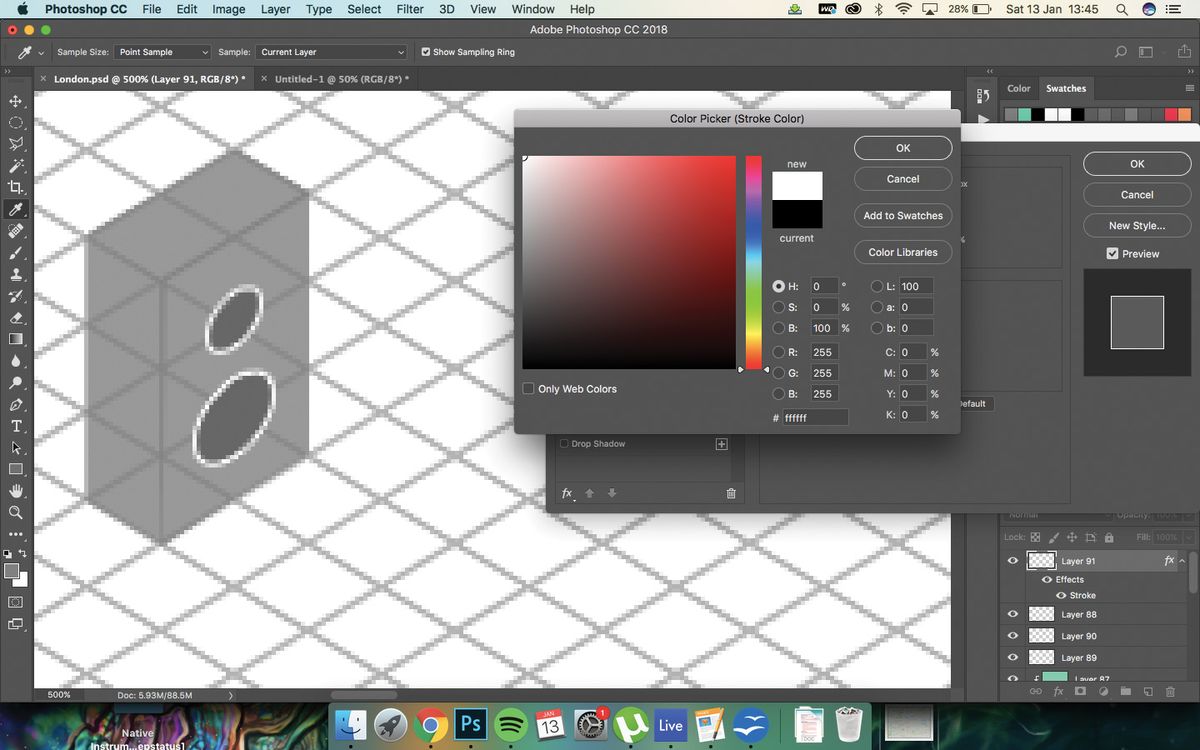Screen dimensions: 1200x750
Task: Open the Filter menu
Action: click(x=410, y=9)
